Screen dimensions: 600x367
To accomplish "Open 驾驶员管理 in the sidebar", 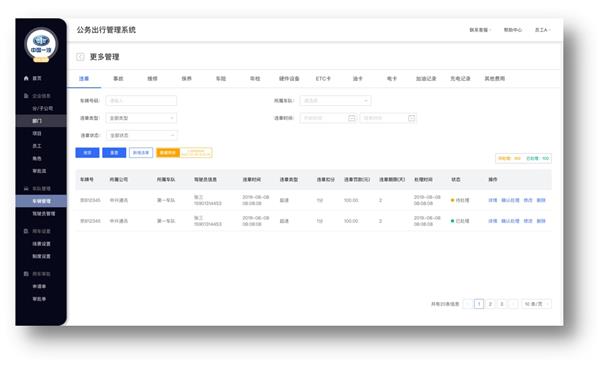I will click(x=44, y=214).
